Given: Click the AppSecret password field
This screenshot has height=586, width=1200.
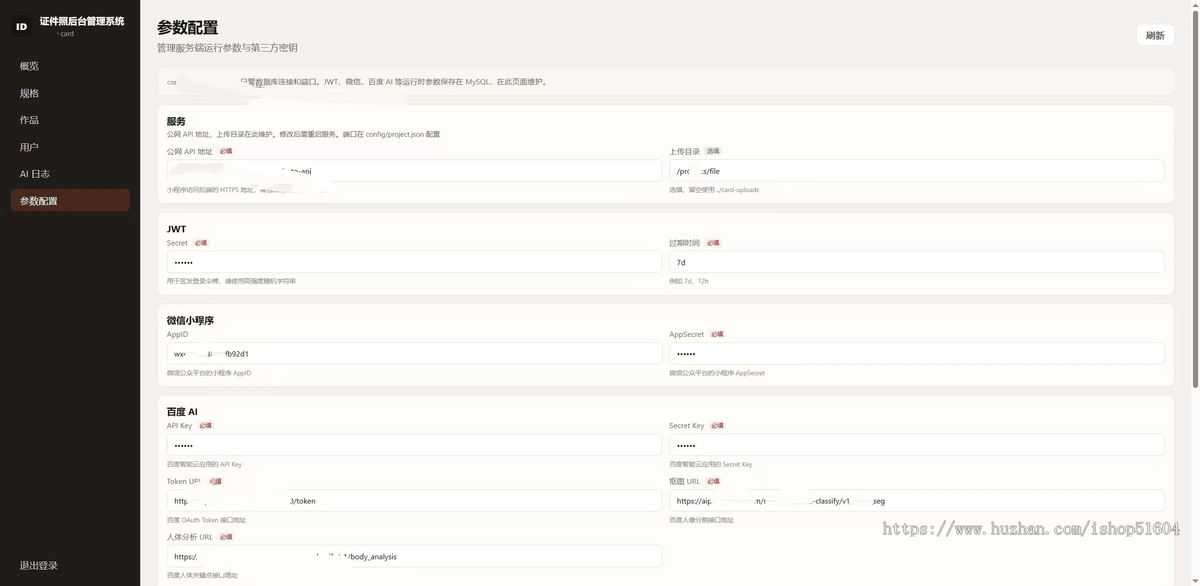Looking at the screenshot, I should pos(917,354).
